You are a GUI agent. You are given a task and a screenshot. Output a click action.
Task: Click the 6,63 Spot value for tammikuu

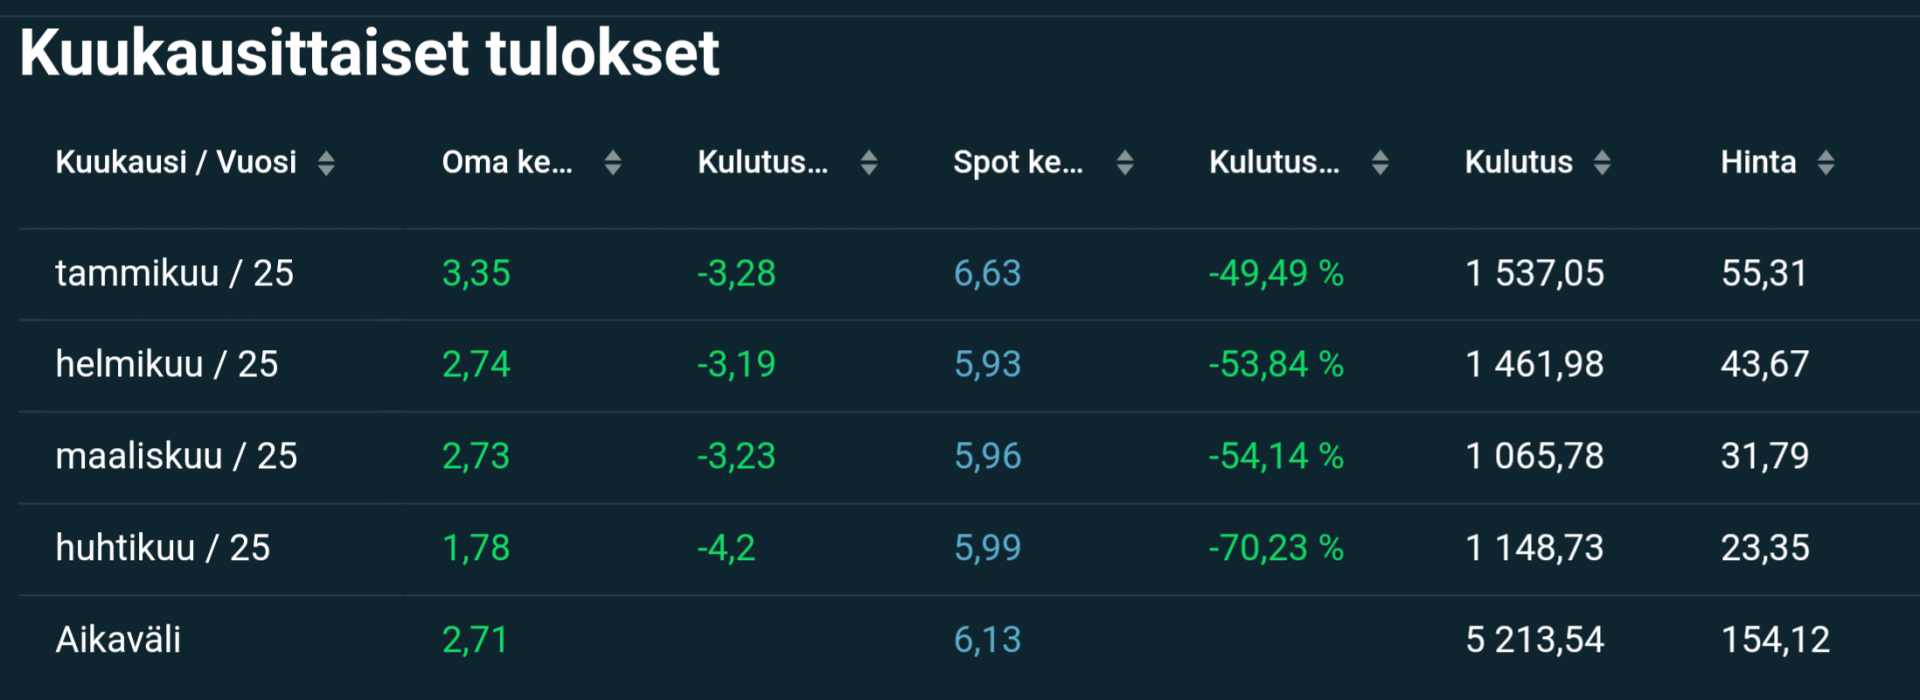point(987,273)
